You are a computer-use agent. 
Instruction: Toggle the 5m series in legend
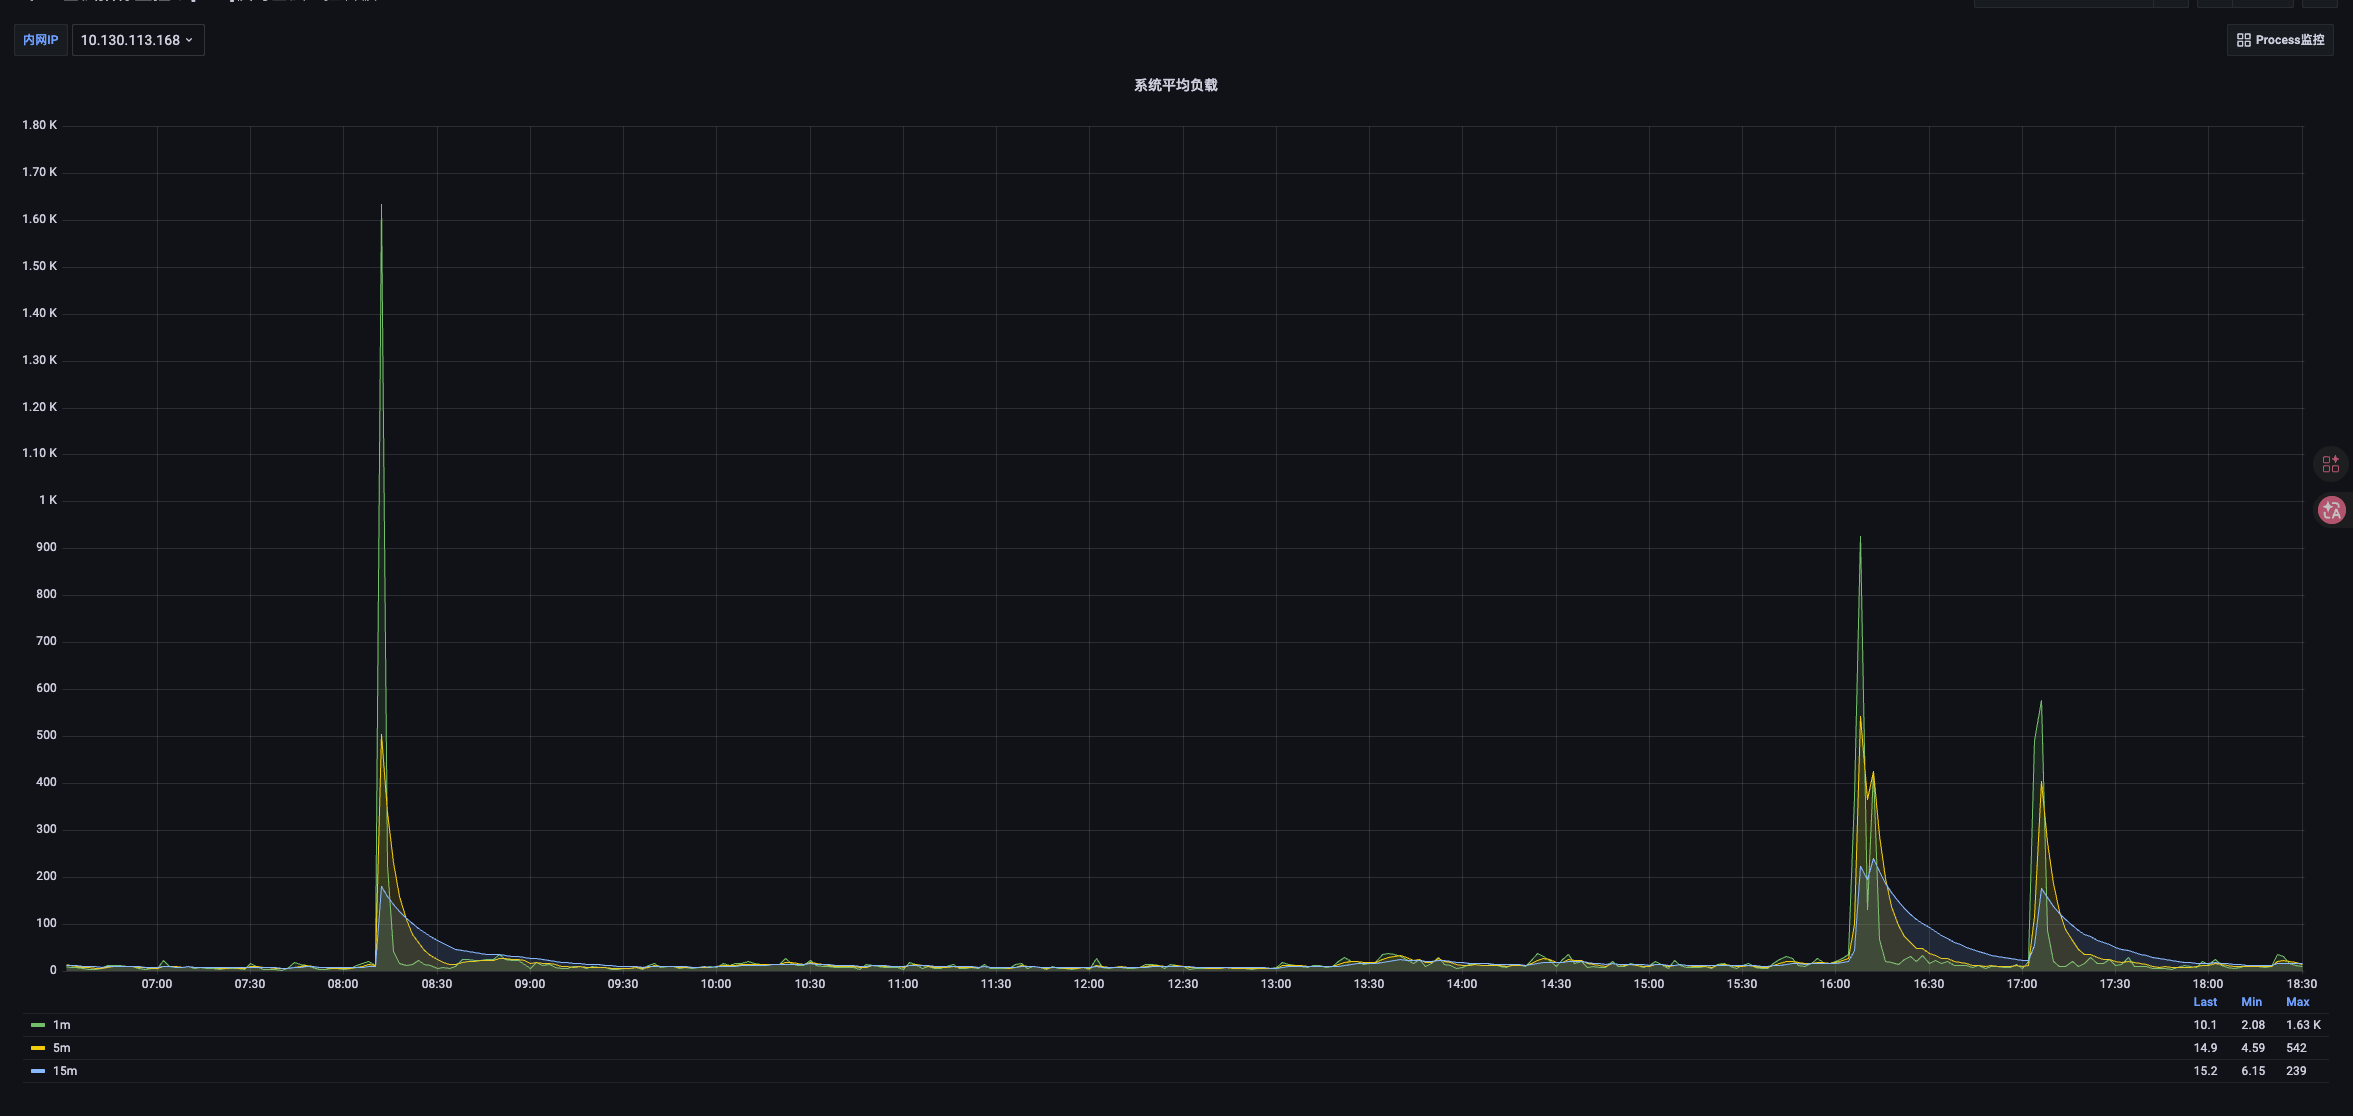pyautogui.click(x=62, y=1048)
